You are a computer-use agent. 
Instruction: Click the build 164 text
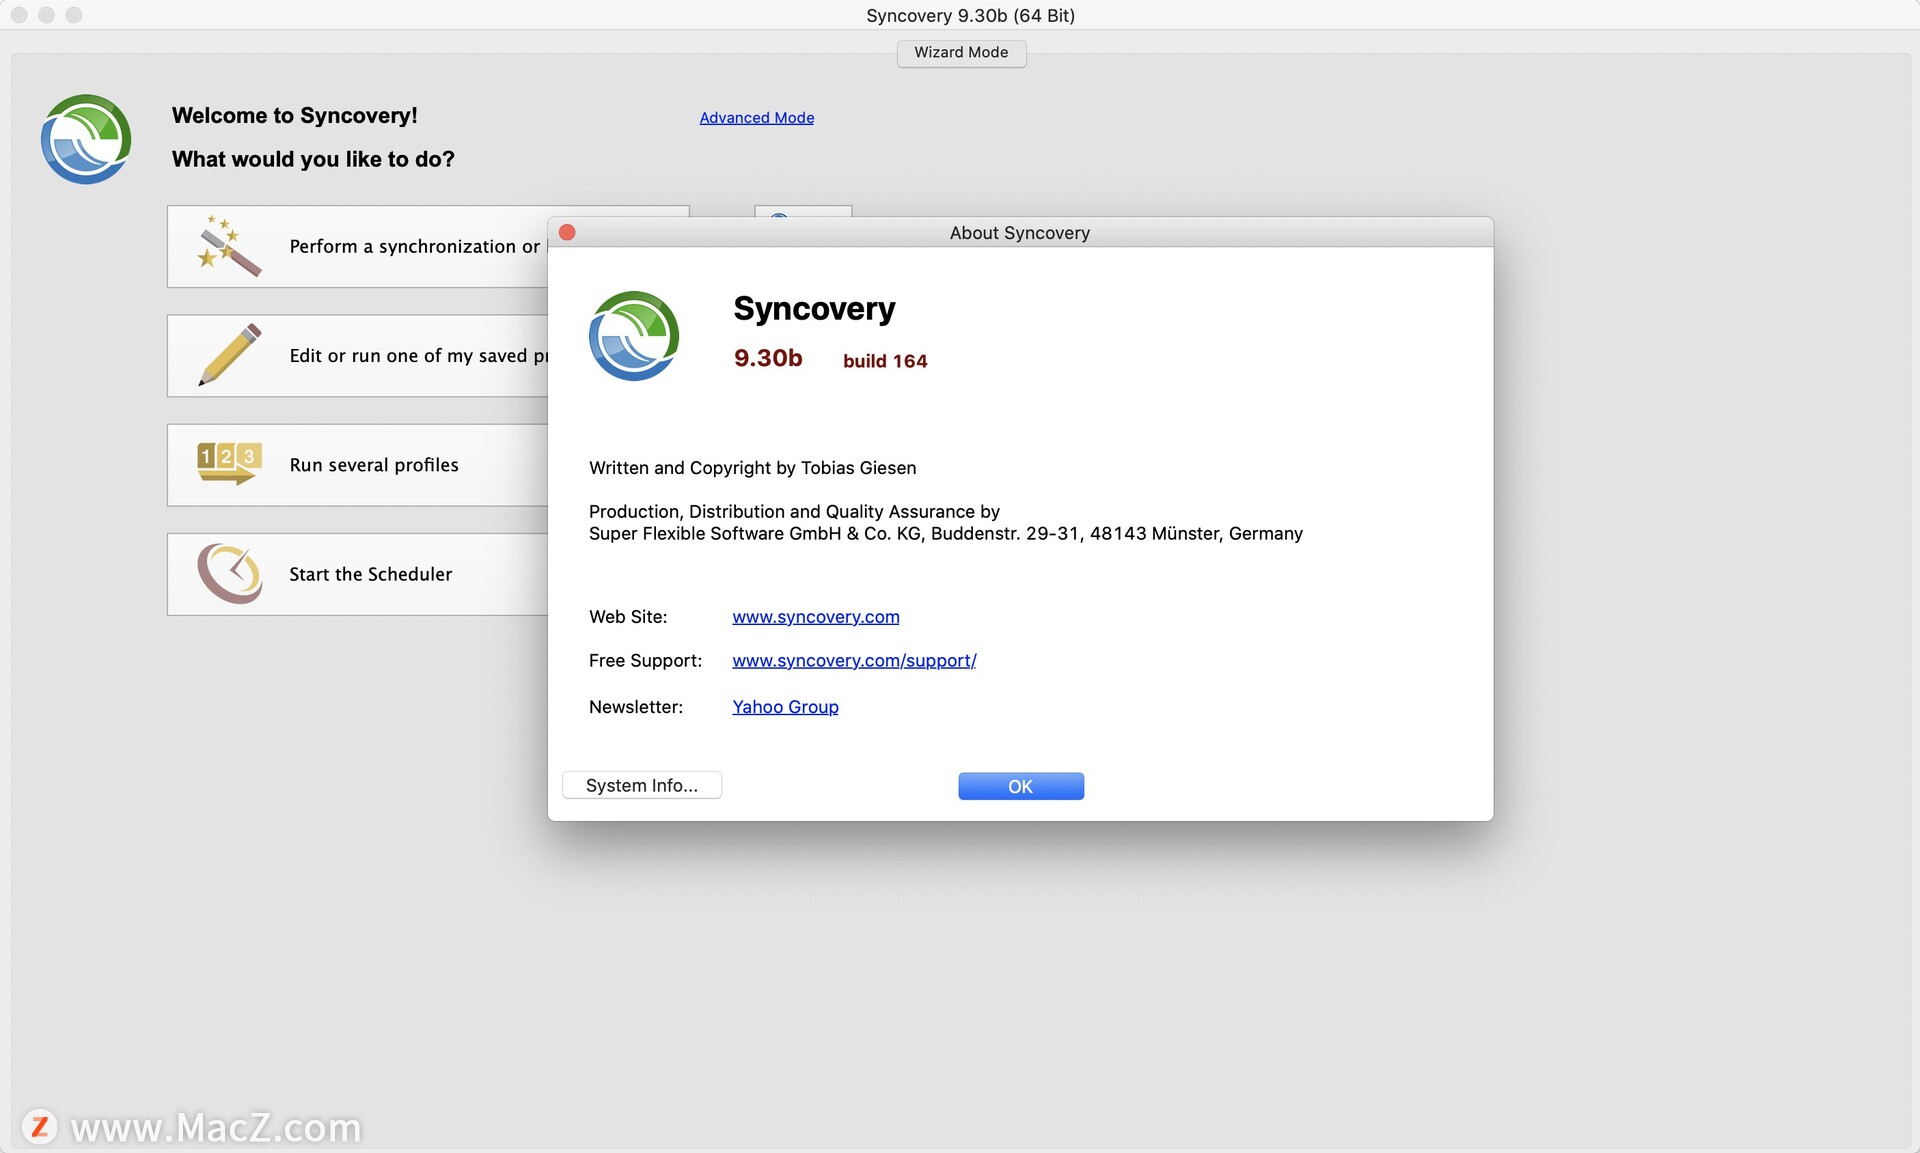[885, 361]
